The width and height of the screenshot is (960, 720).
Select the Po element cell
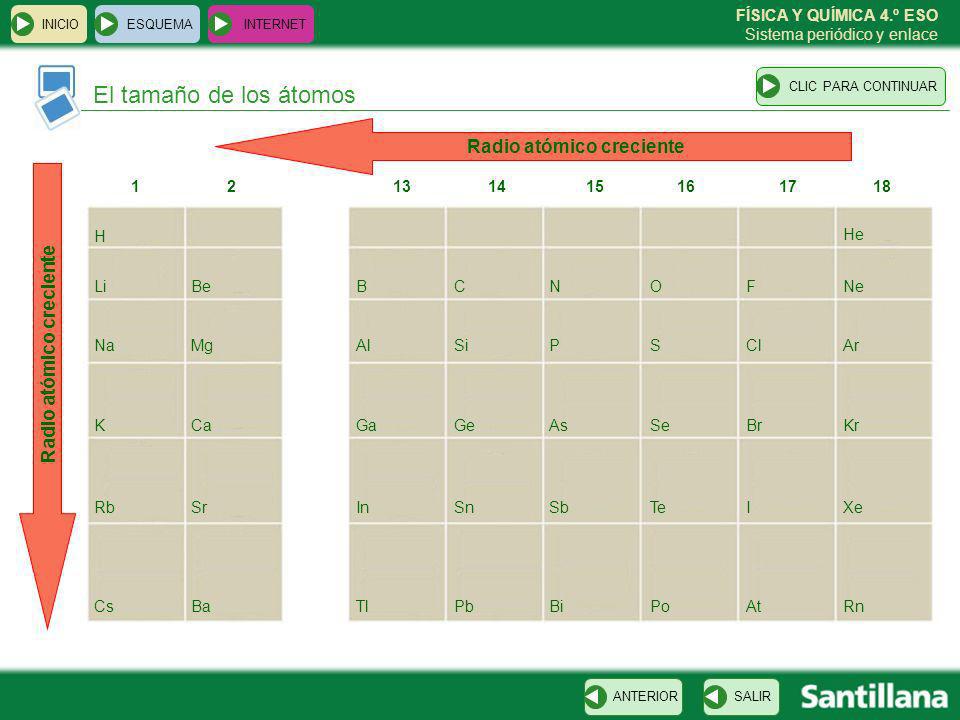[x=689, y=572]
